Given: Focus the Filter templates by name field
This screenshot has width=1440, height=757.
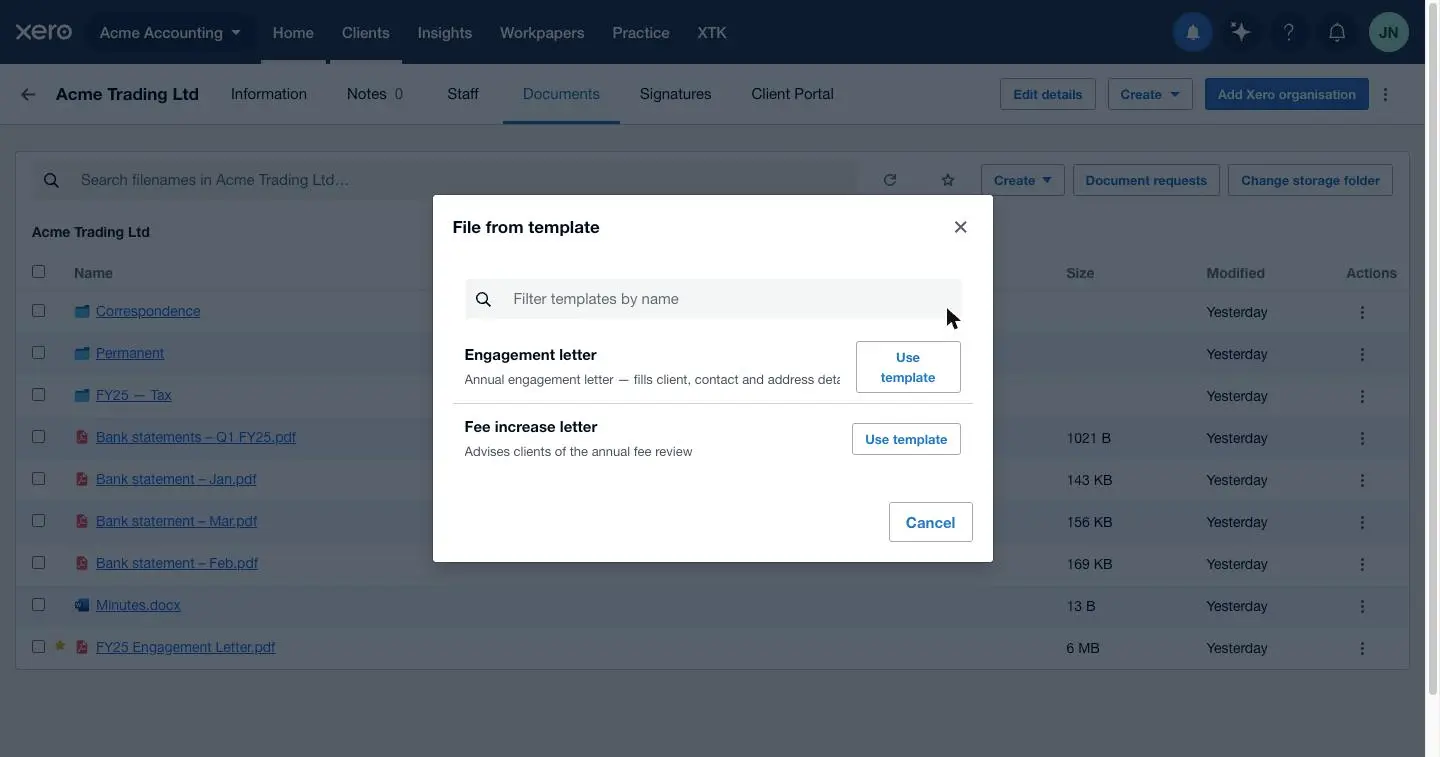Looking at the screenshot, I should [713, 299].
